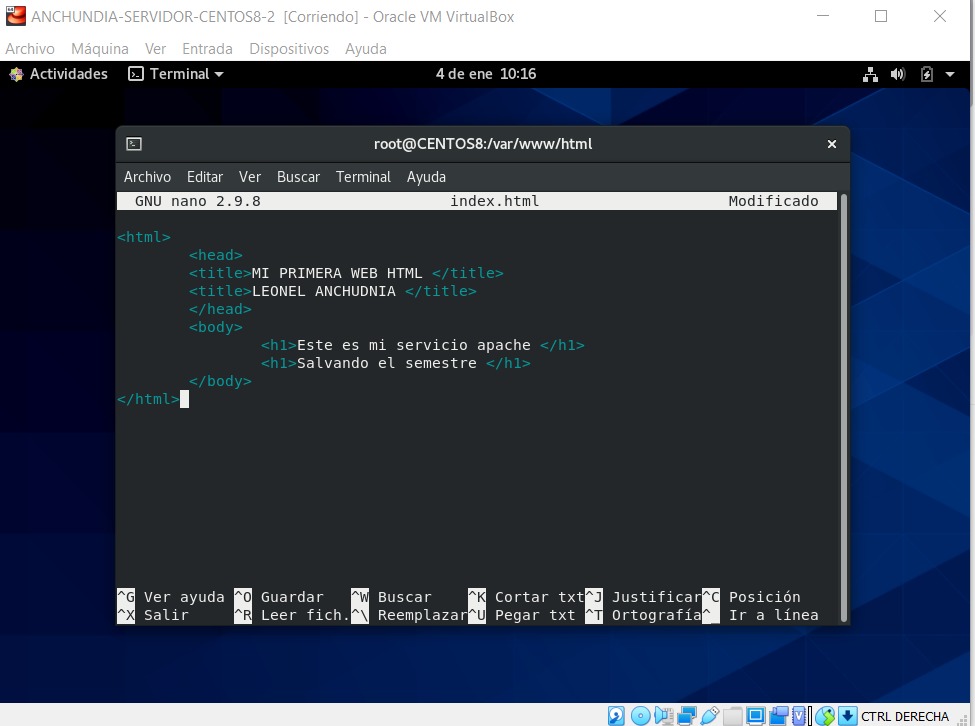Image resolution: width=975 pixels, height=726 pixels.
Task: Click the audio status icon in VirtualBox bar
Action: [x=663, y=716]
